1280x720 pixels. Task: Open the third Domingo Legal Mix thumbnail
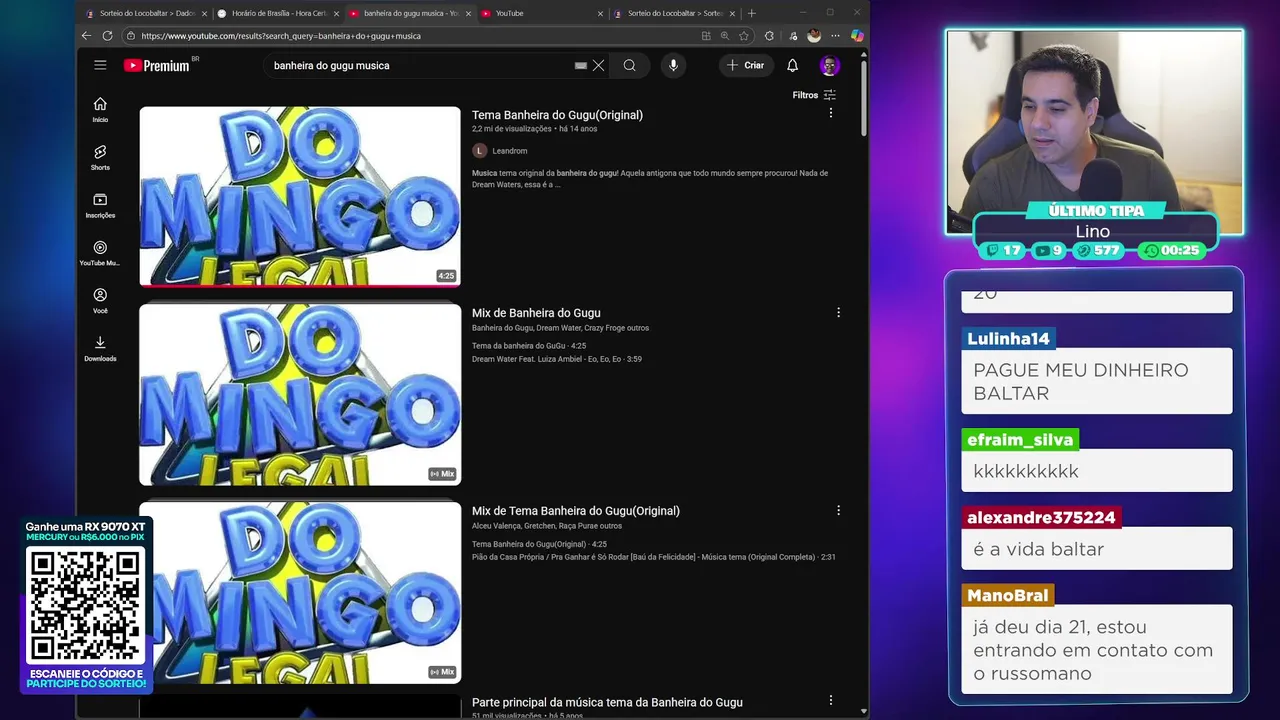pos(300,592)
